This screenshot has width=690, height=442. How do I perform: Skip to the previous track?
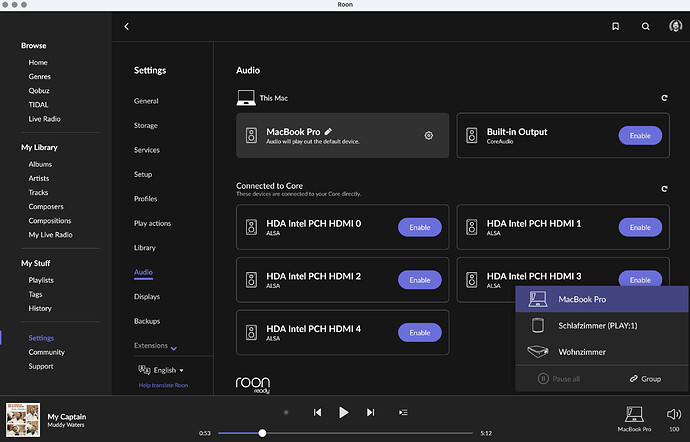[x=317, y=413]
